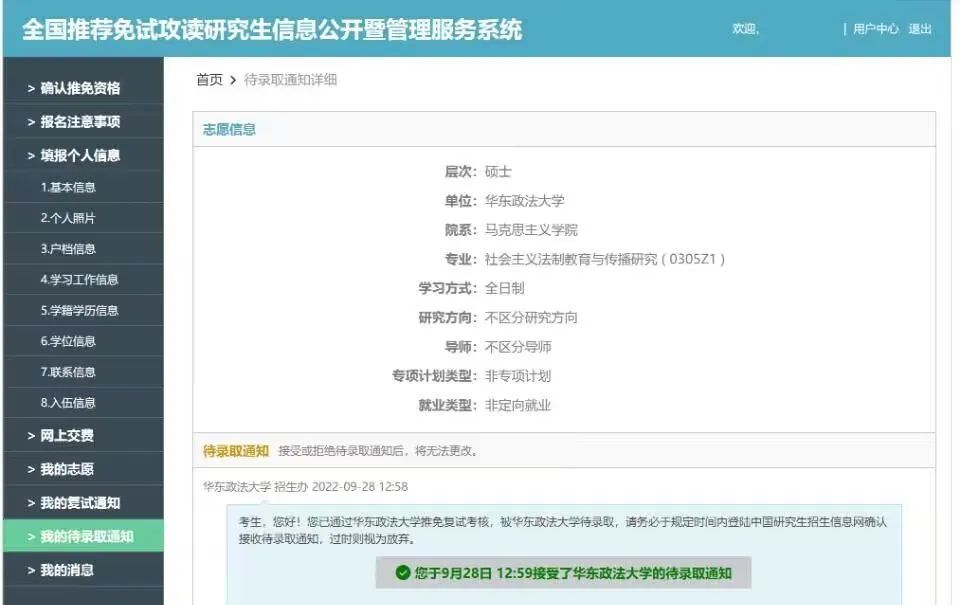Open 3.户档信息 submenu item
This screenshot has width=960, height=605.
click(68, 249)
